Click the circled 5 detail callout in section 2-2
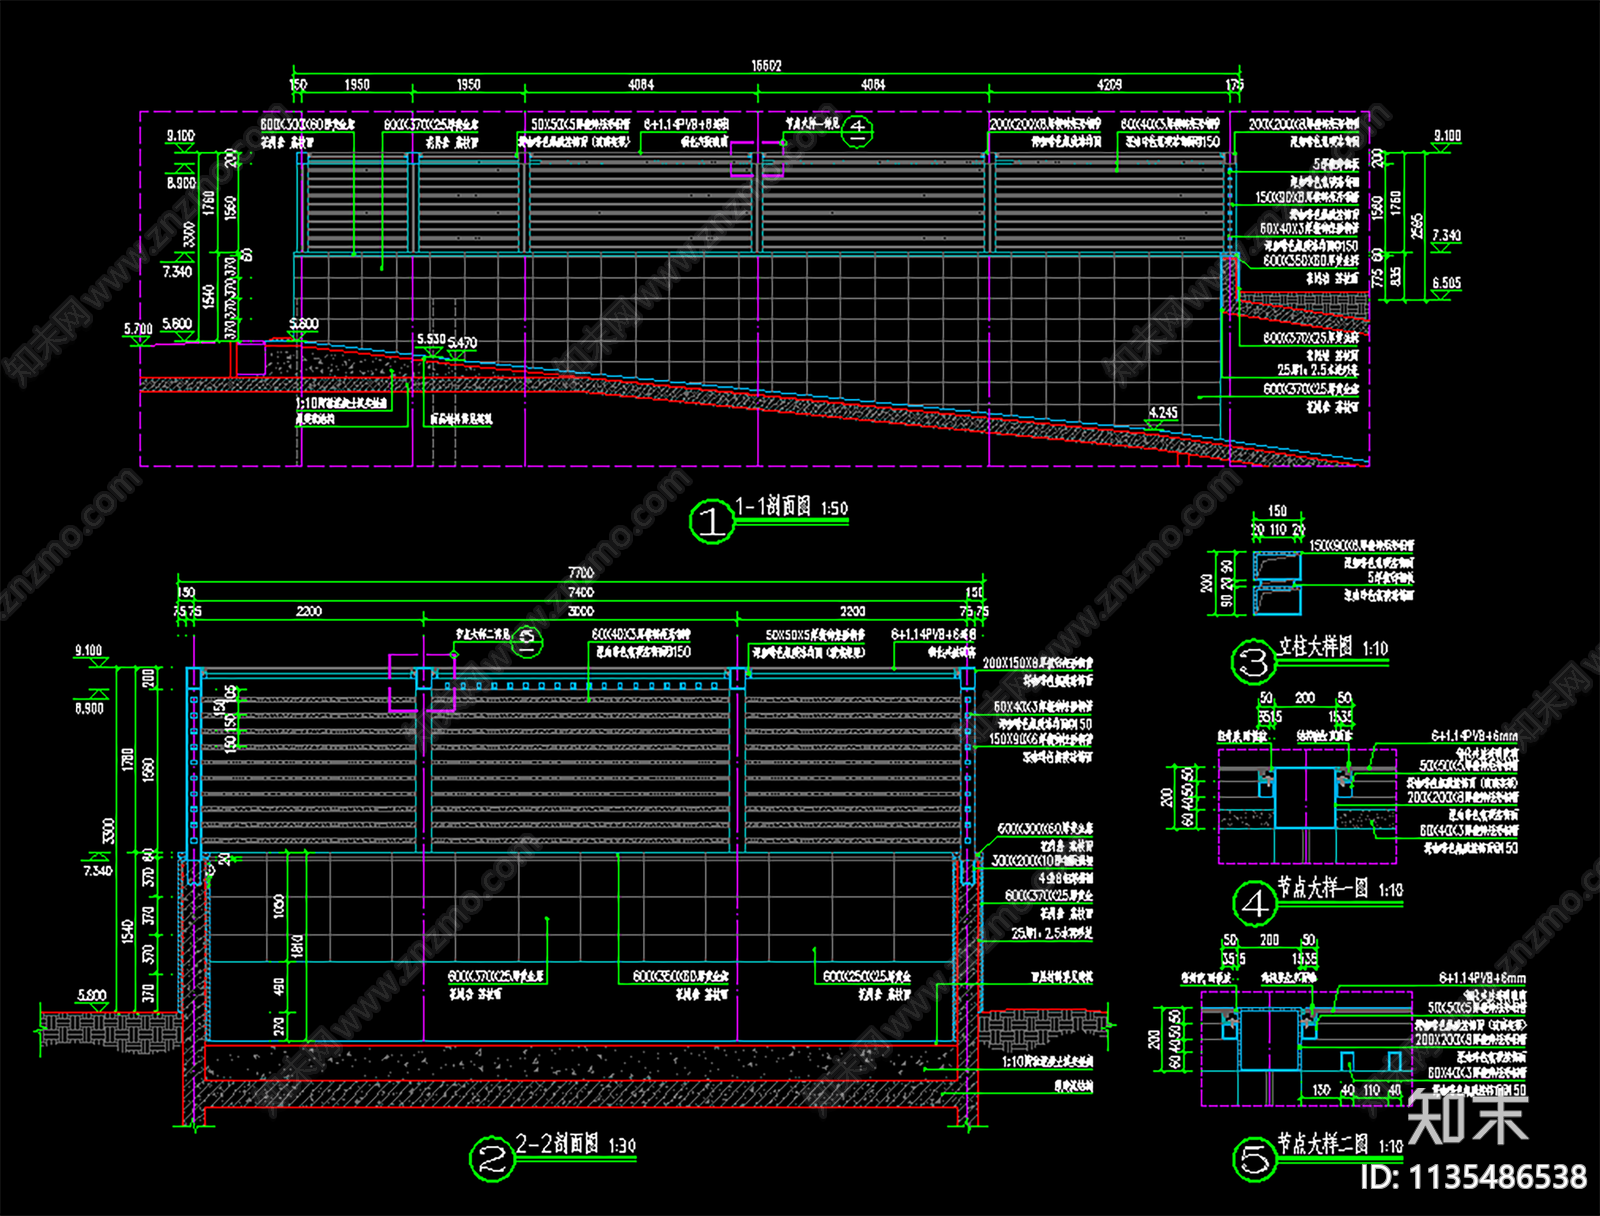Viewport: 1600px width, 1216px height. (527, 641)
